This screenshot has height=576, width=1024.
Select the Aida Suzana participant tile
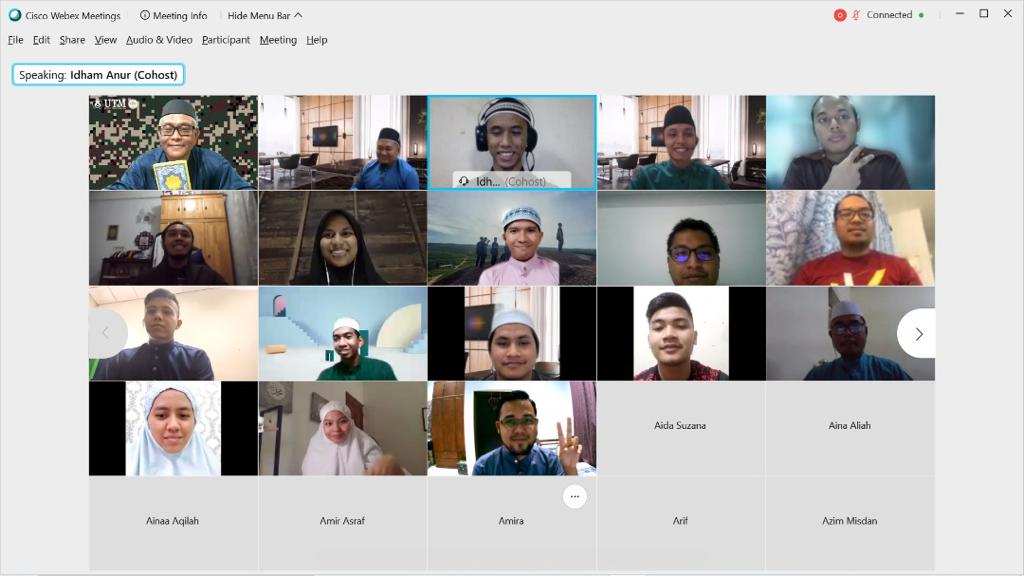680,426
